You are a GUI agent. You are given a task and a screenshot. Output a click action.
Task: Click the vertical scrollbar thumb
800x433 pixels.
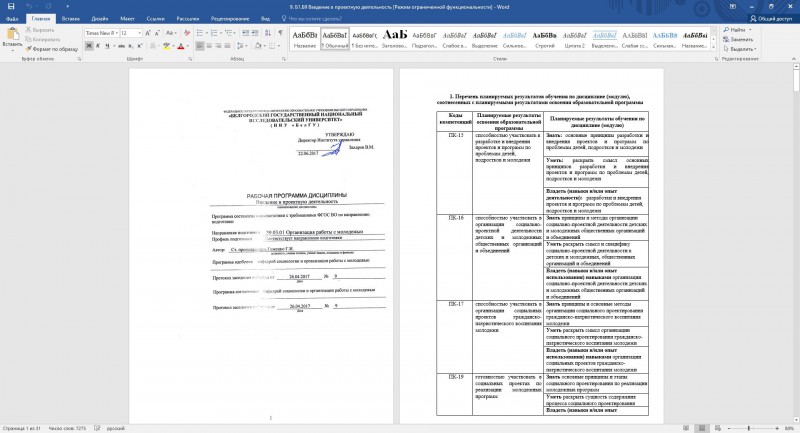(x=796, y=80)
